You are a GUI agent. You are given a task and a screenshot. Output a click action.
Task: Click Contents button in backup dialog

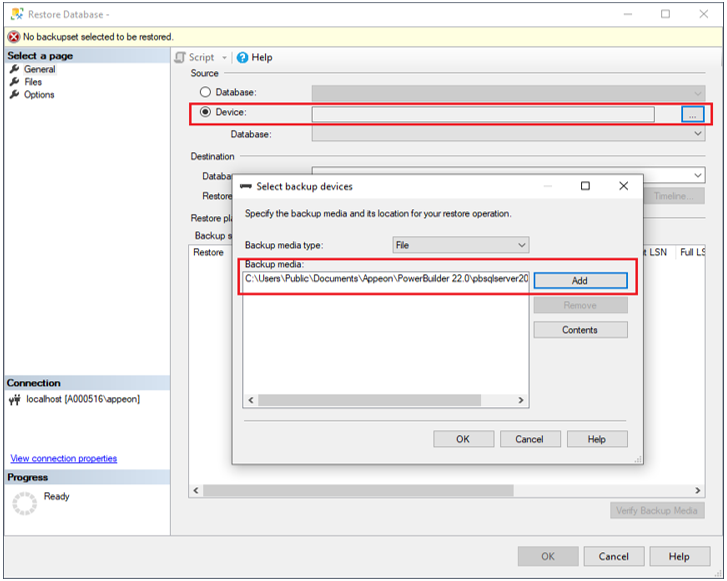[580, 330]
